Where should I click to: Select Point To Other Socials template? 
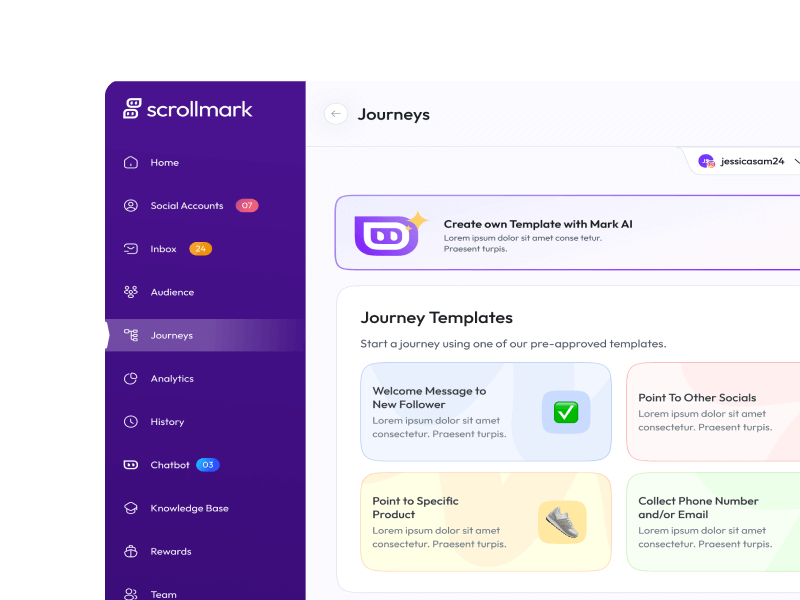tap(713, 412)
